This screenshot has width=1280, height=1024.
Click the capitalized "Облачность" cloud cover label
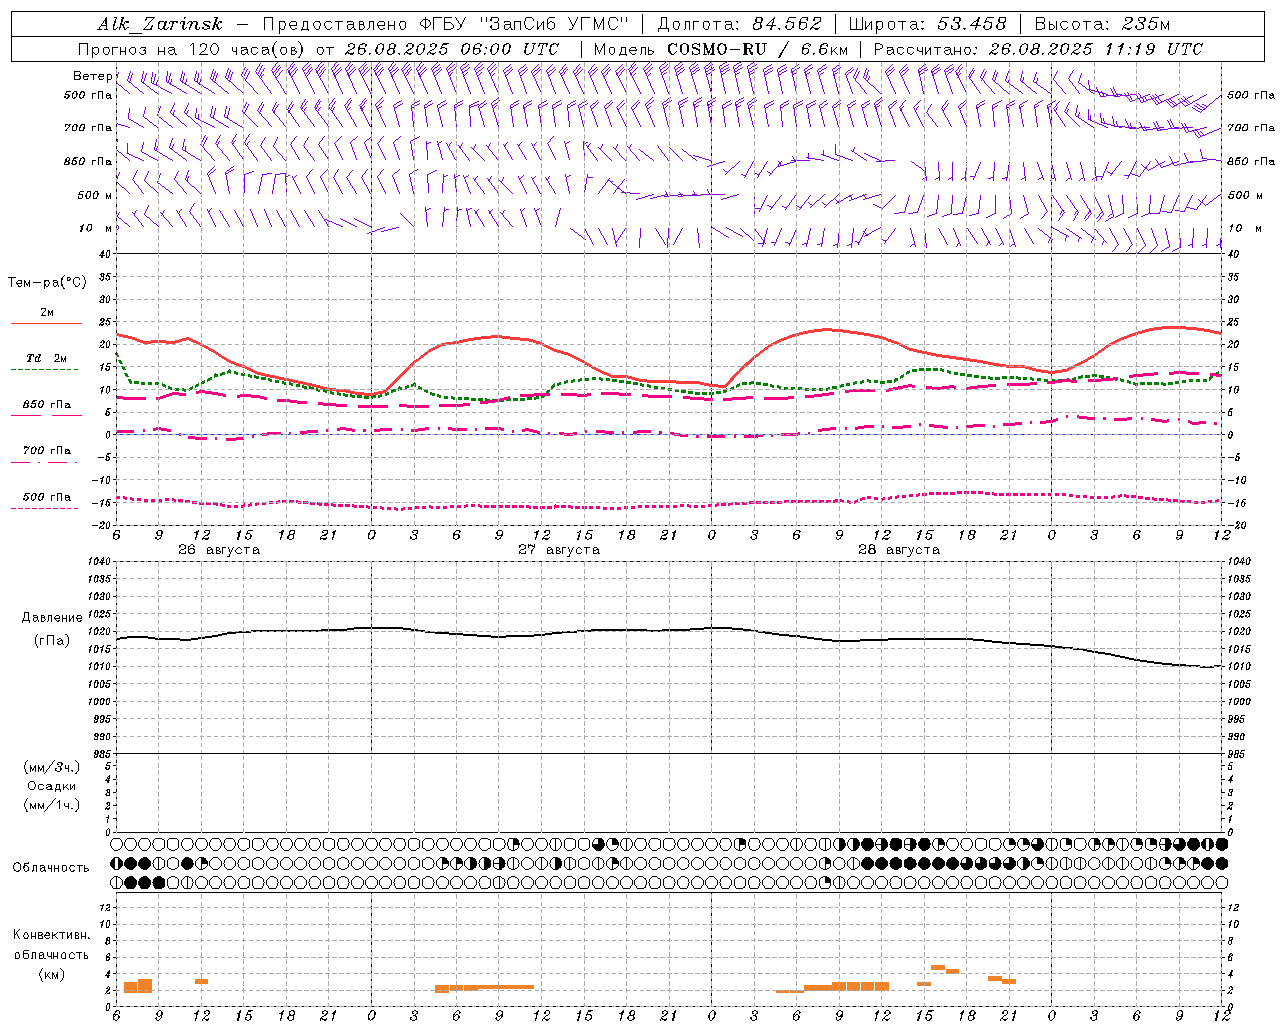click(x=51, y=868)
